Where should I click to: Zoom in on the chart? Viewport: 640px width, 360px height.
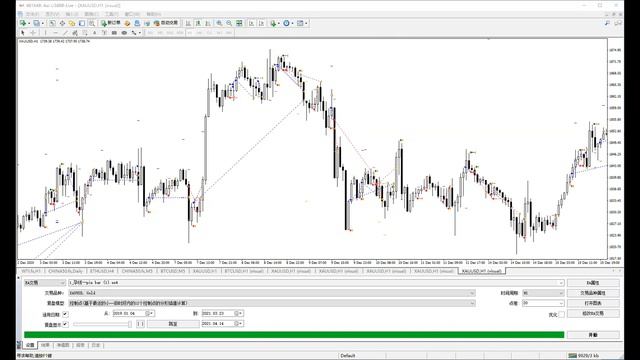pyautogui.click(x=219, y=23)
